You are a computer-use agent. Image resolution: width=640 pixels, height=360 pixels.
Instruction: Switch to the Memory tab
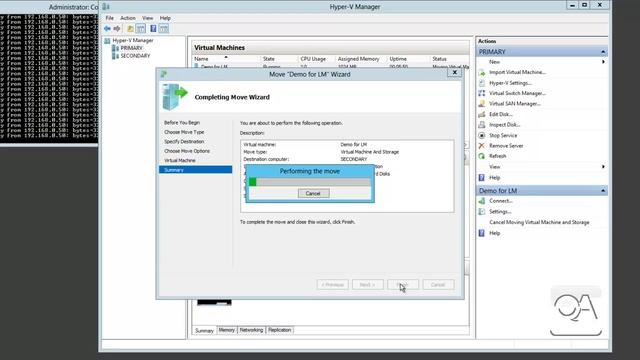point(227,330)
